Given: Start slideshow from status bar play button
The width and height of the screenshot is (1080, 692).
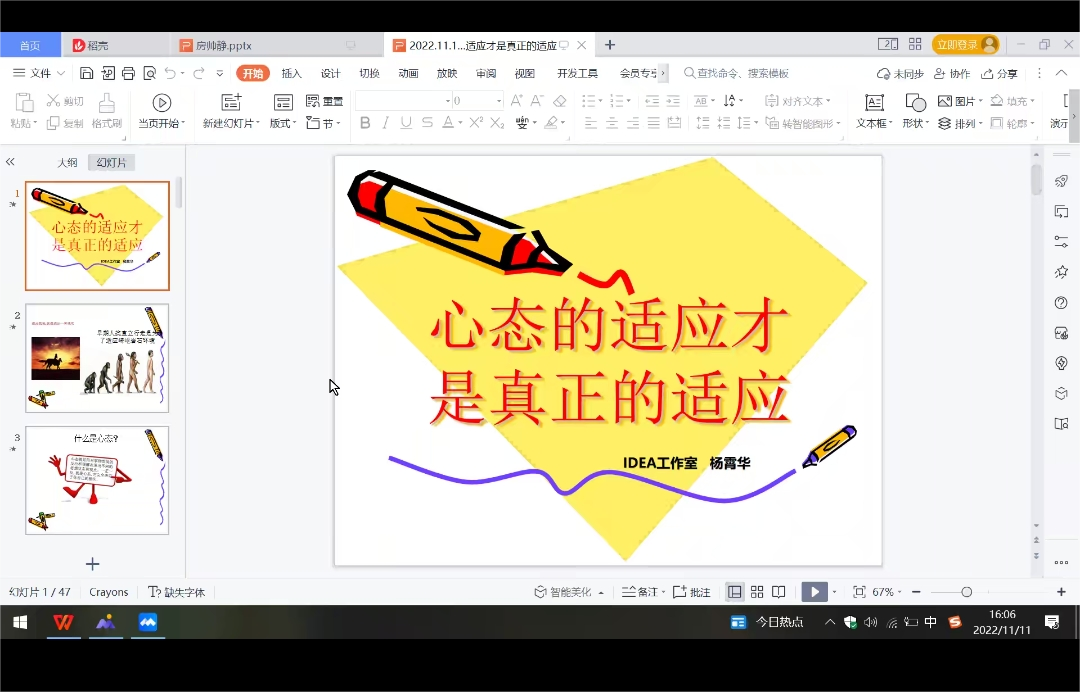Looking at the screenshot, I should pos(815,592).
